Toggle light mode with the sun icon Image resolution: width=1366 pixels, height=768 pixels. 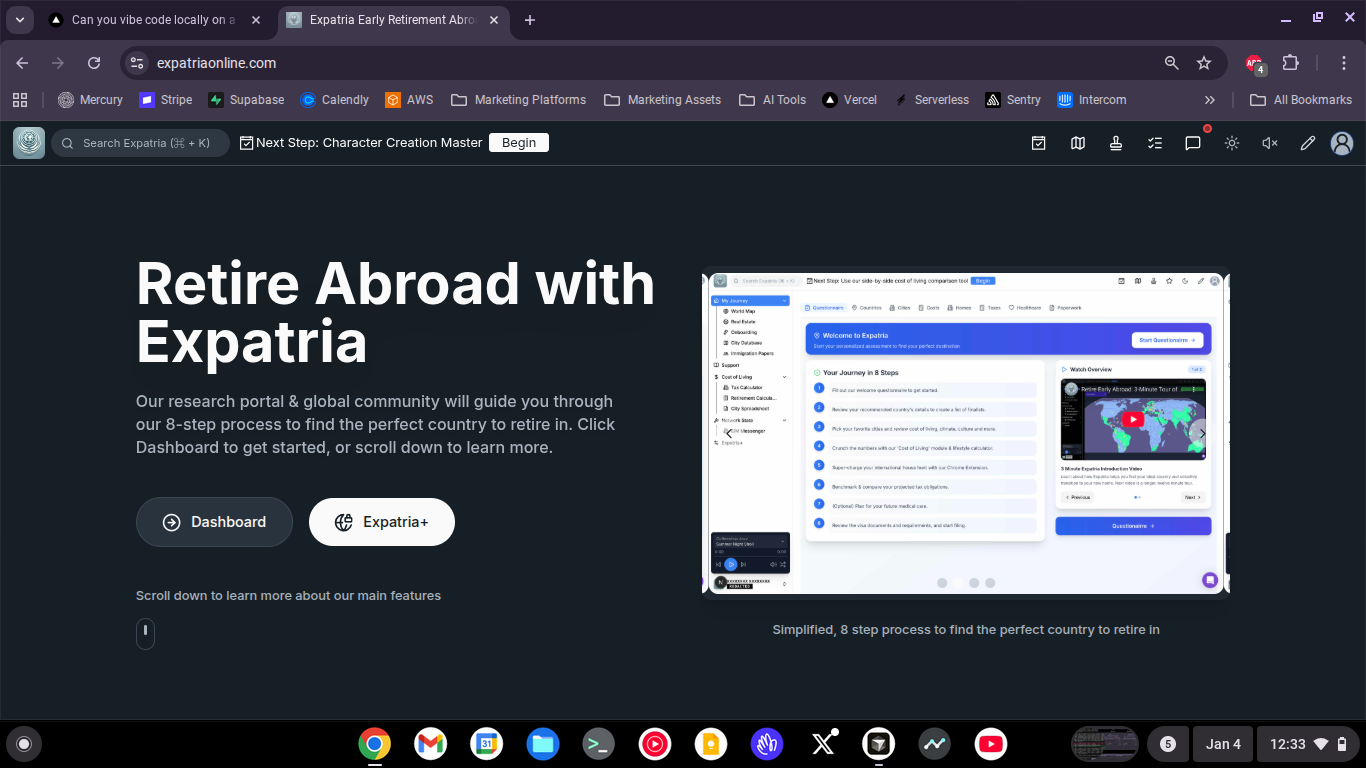click(1232, 143)
